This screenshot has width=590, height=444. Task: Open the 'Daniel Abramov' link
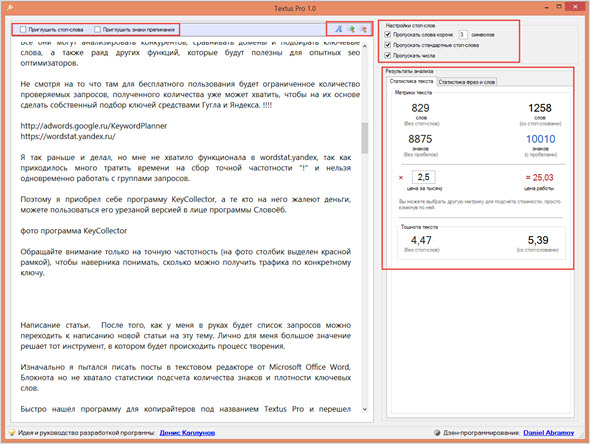[549, 433]
